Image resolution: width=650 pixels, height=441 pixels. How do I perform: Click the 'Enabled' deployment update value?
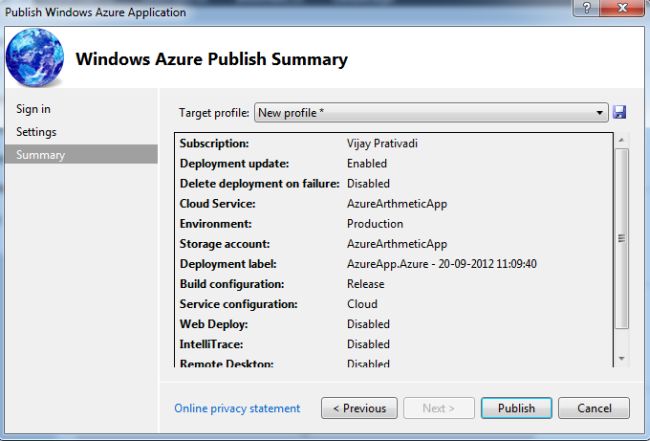[x=367, y=163]
